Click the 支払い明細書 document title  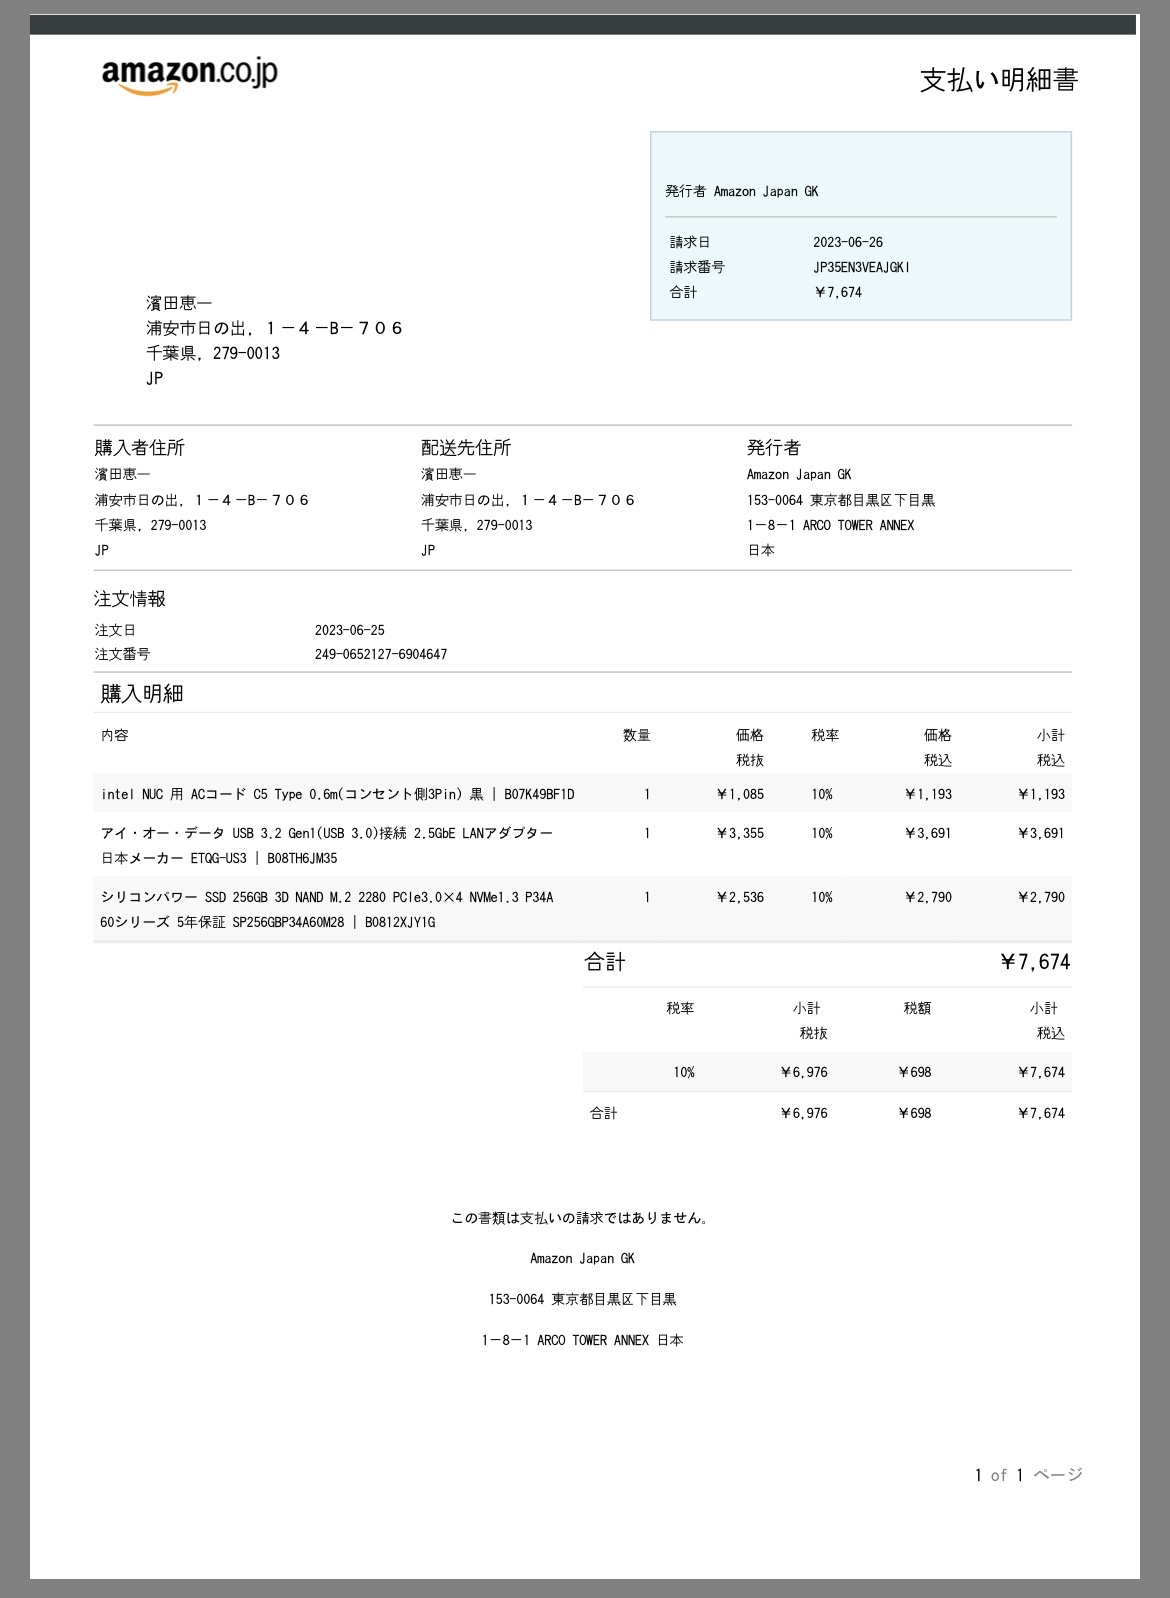998,80
